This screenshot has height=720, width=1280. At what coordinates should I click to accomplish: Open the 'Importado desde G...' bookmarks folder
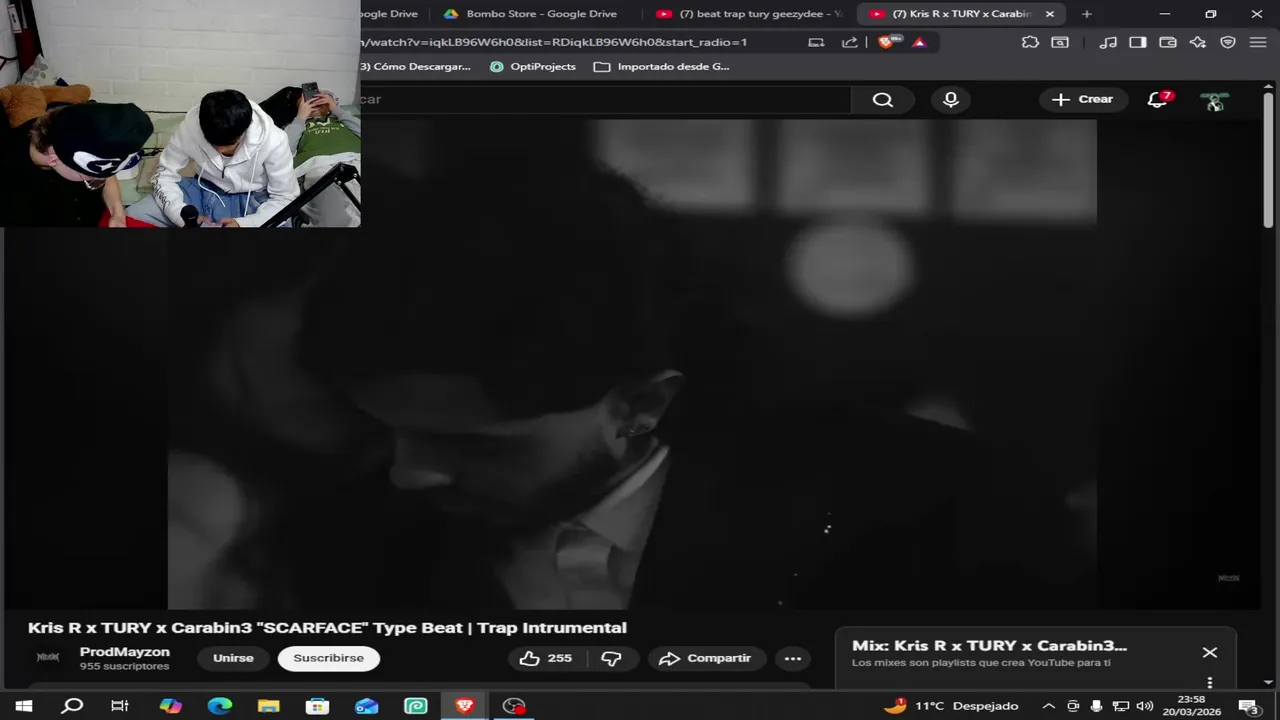point(662,67)
